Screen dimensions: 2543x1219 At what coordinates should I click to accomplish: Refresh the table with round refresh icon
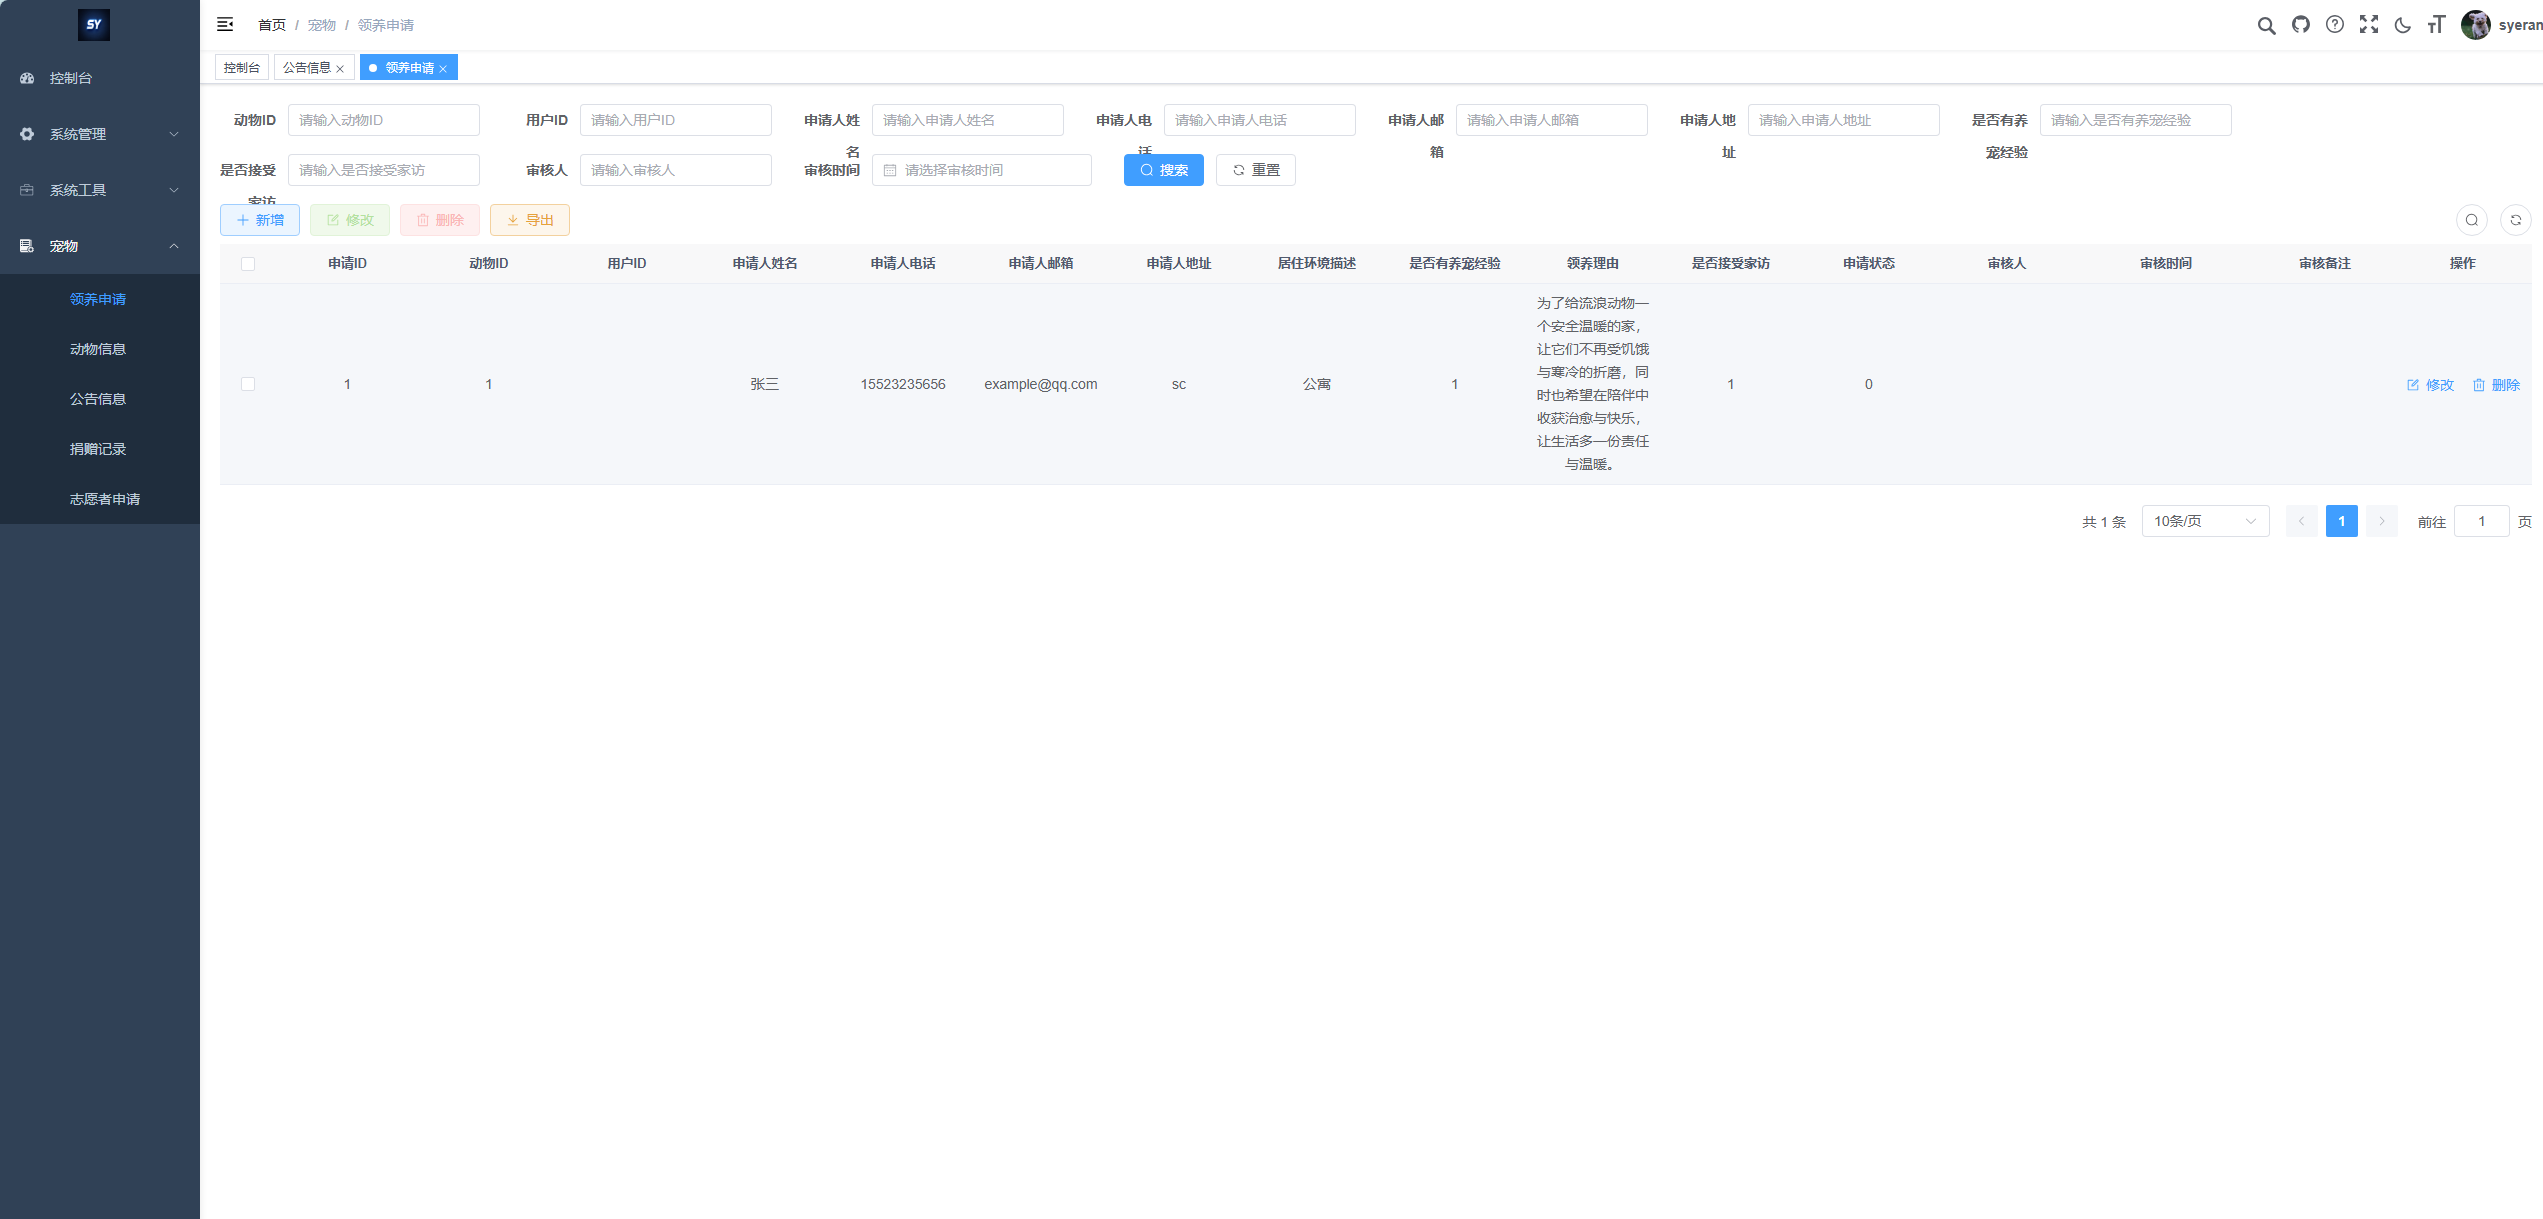pyautogui.click(x=2515, y=220)
